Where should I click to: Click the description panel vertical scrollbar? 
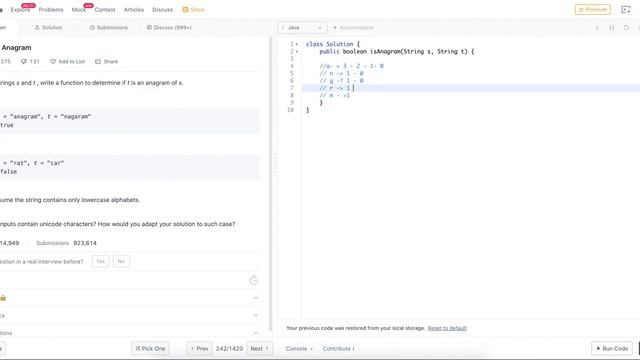[x=270, y=184]
